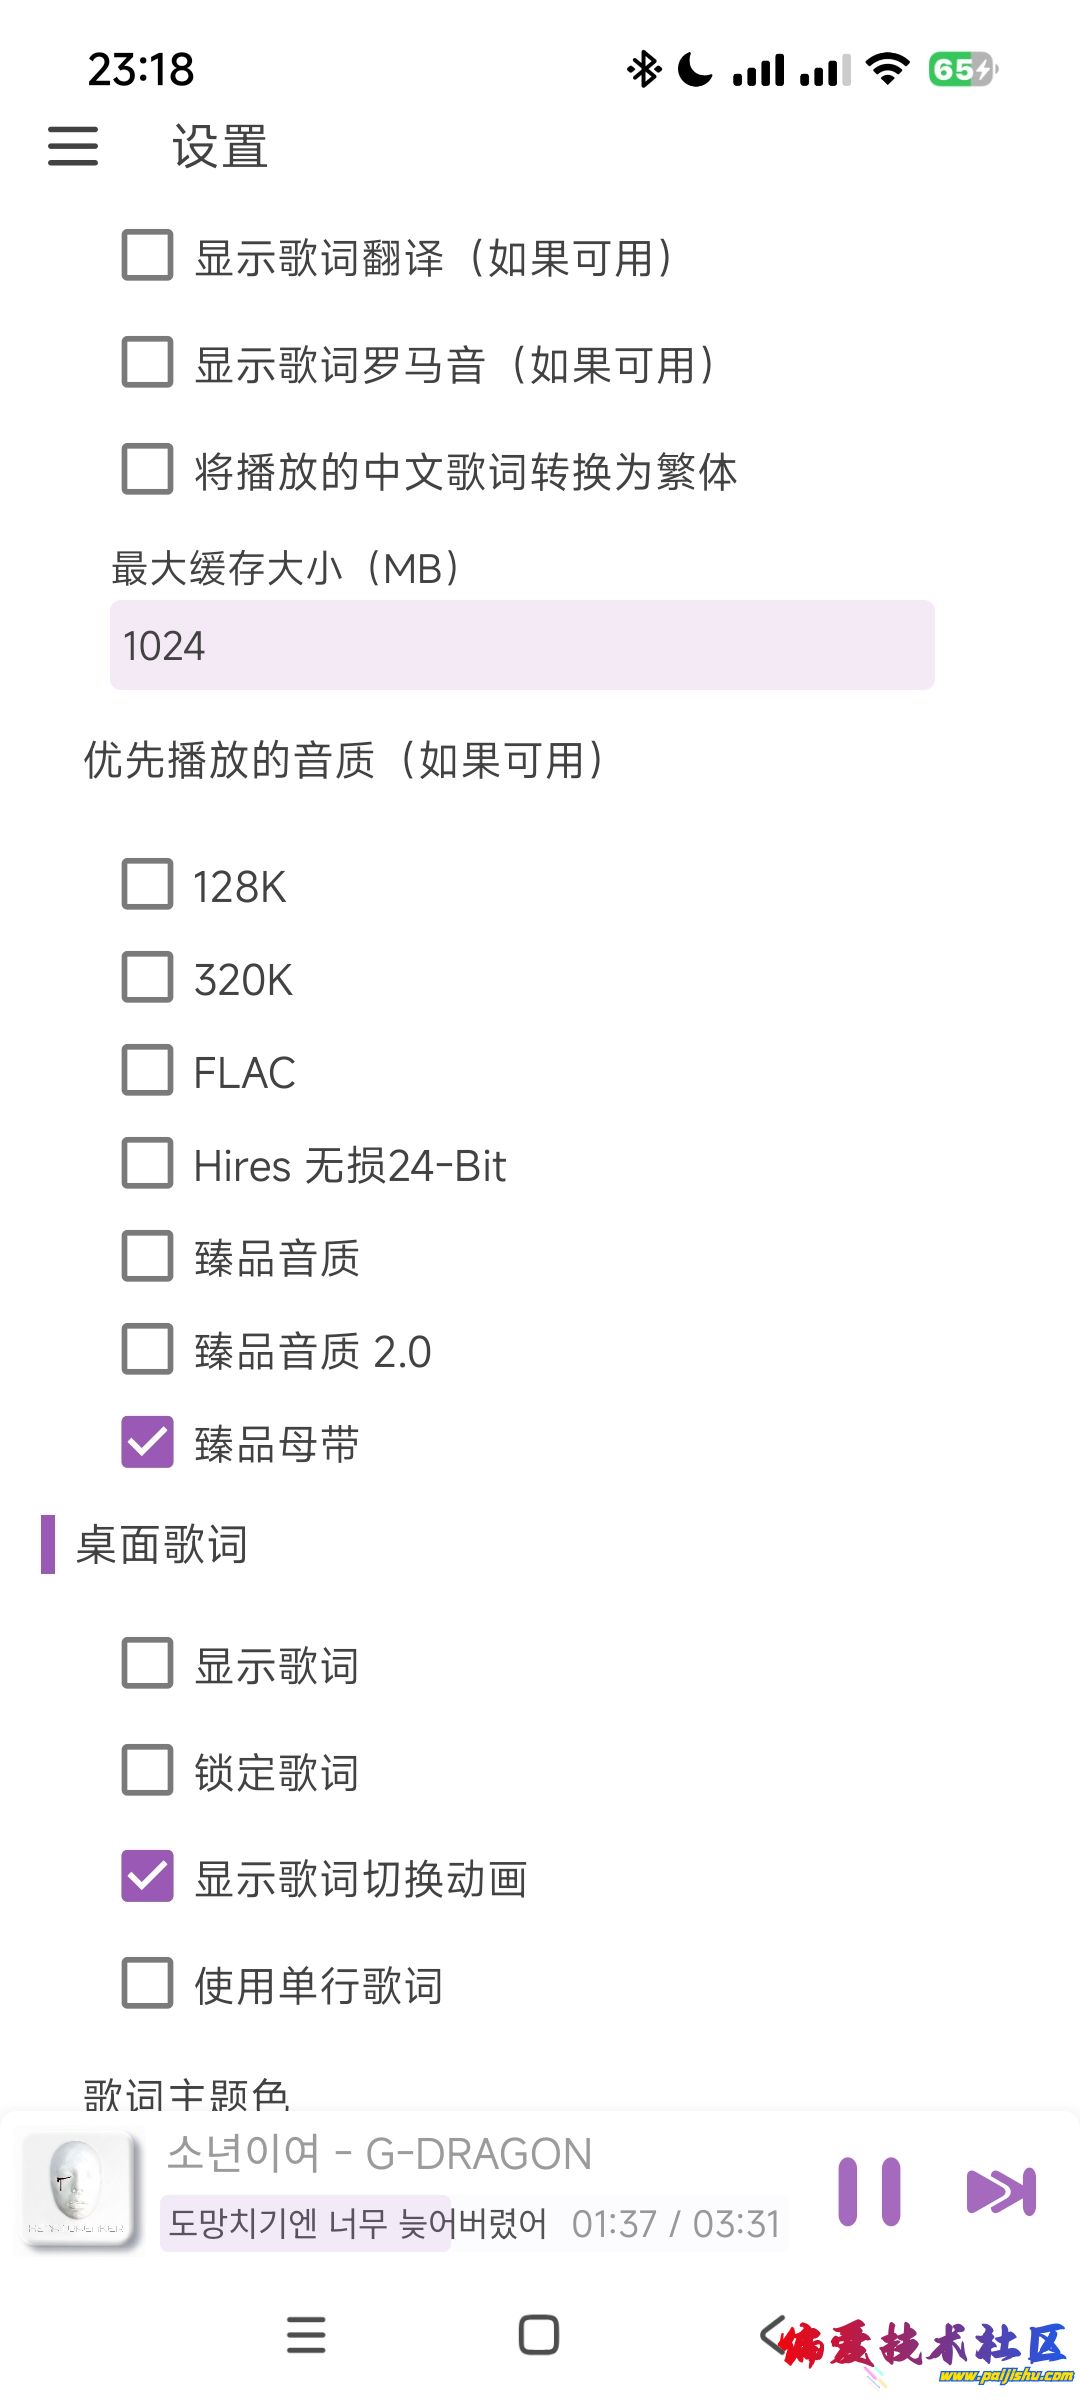Toggle 将播放的中文歌词转换为繁体 checkbox
The width and height of the screenshot is (1080, 2400).
point(147,469)
